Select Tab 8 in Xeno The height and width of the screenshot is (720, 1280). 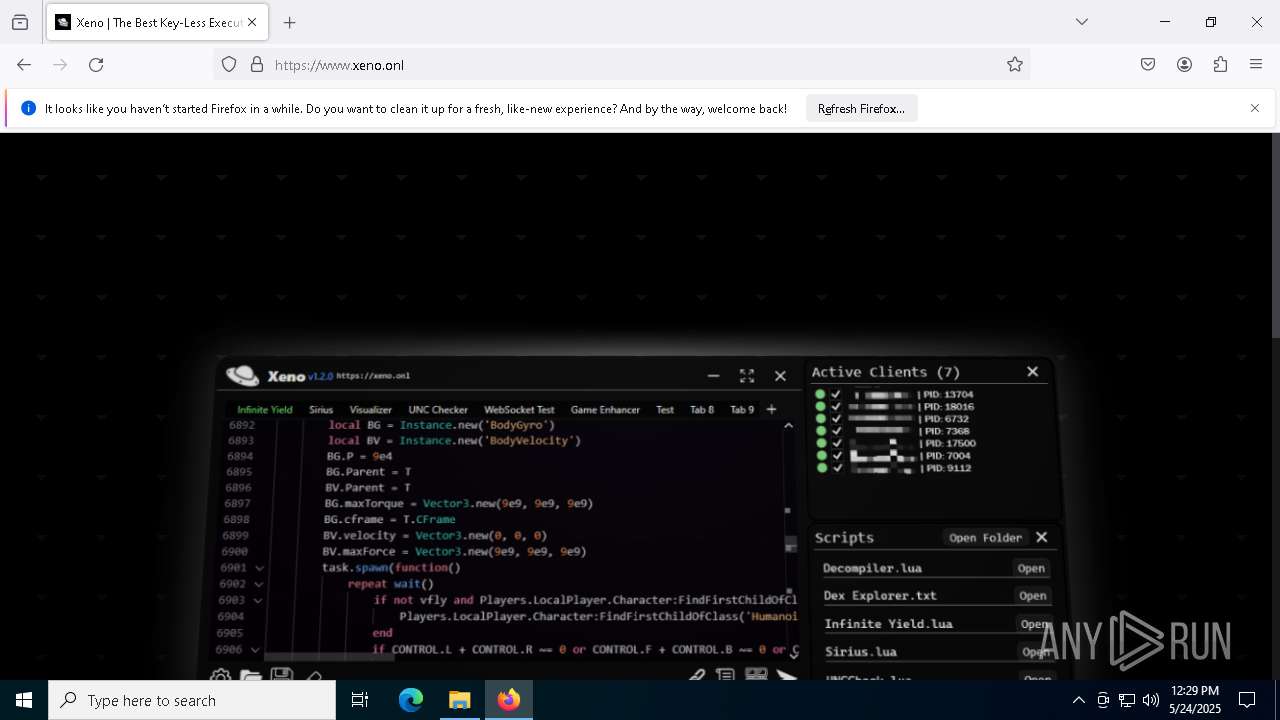(702, 410)
